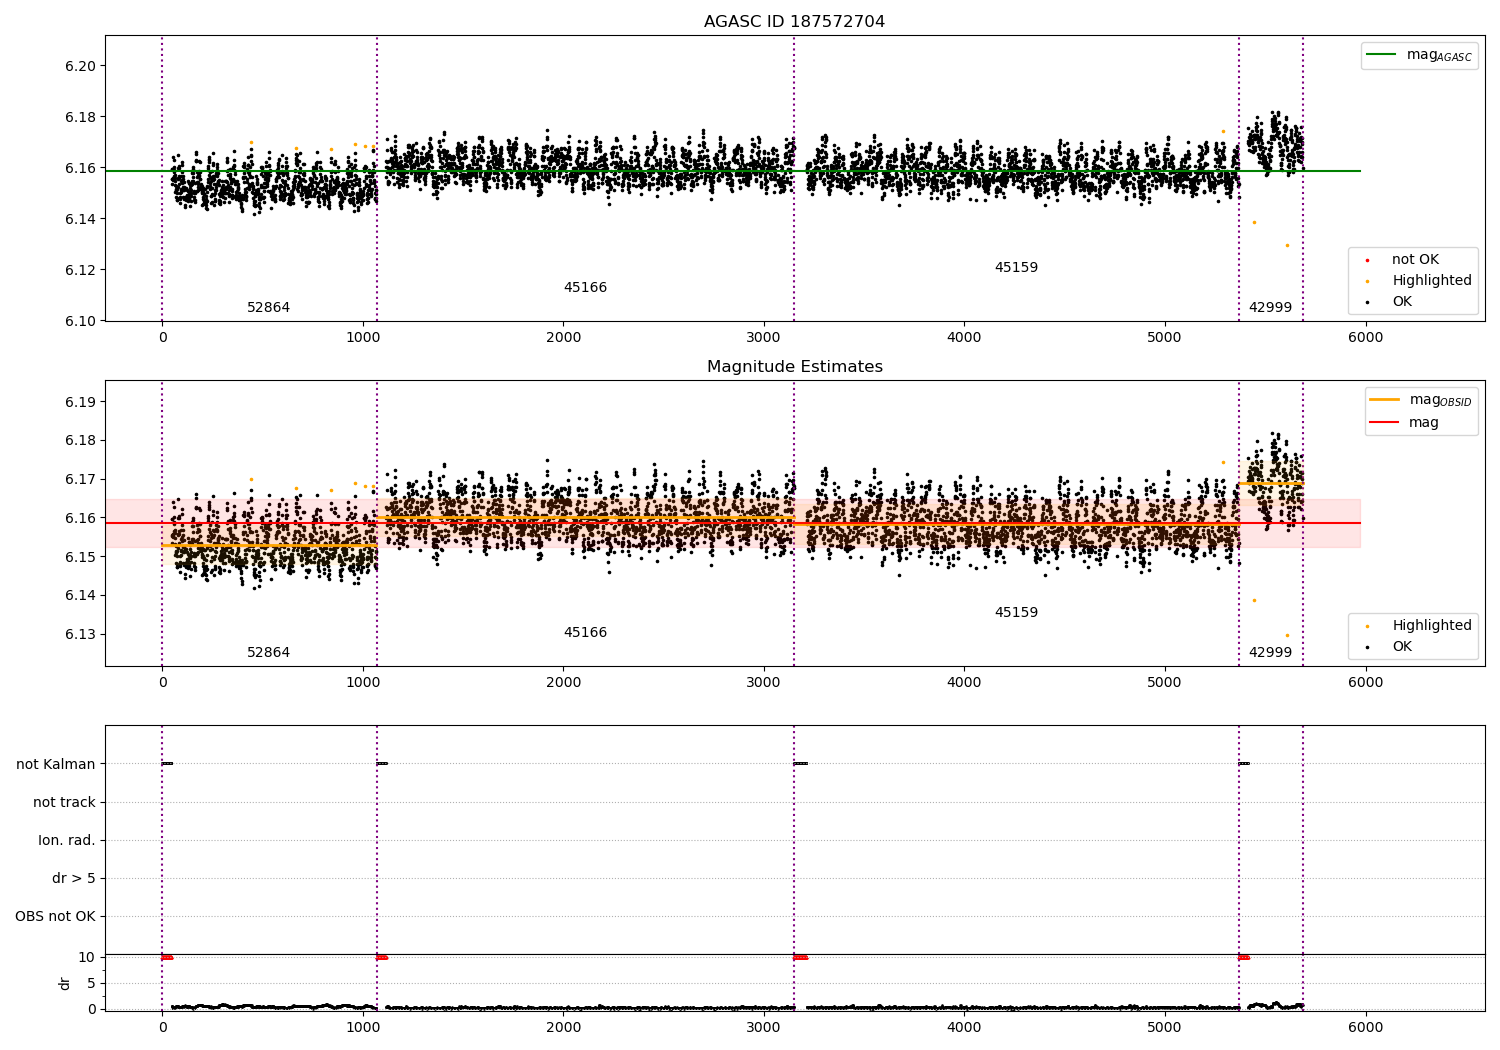The width and height of the screenshot is (1500, 1050).
Task: Click x-tick 1000 under the bottom plot
Action: [x=363, y=1028]
